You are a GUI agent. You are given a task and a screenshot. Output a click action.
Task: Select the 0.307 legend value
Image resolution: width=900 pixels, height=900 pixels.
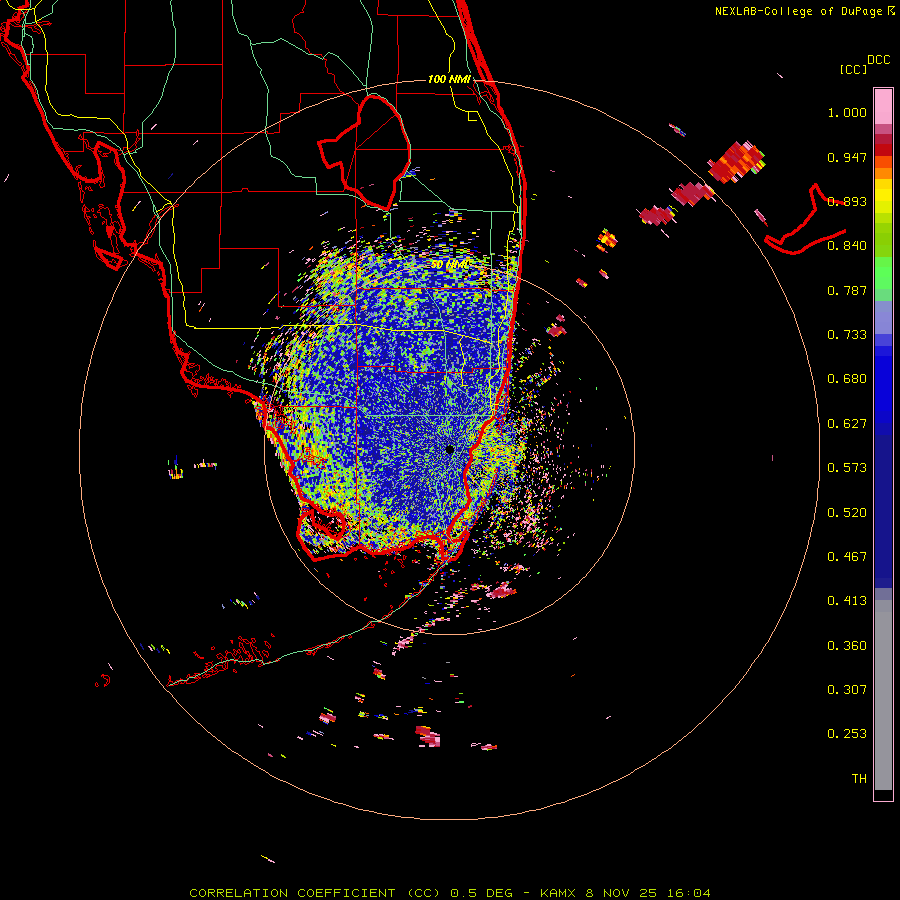[847, 690]
